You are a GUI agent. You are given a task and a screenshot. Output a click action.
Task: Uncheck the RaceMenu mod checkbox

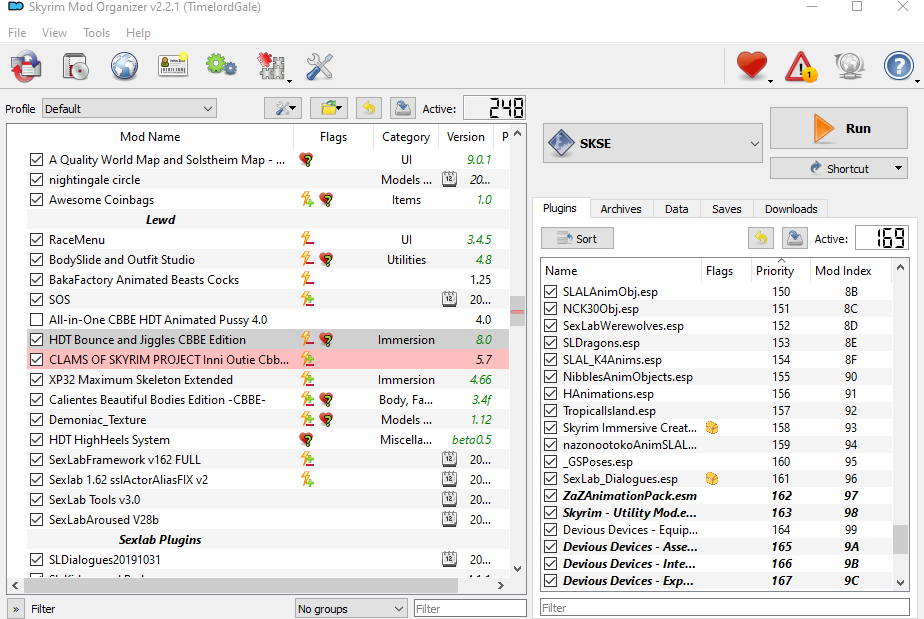tap(37, 239)
